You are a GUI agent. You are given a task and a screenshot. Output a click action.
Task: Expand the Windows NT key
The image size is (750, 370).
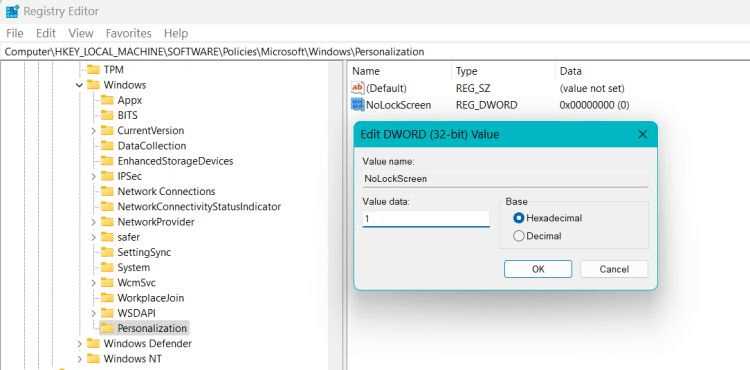point(79,359)
